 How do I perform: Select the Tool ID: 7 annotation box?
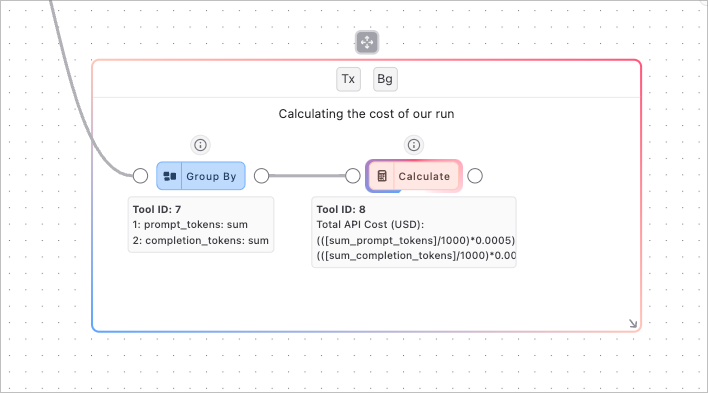[201, 225]
